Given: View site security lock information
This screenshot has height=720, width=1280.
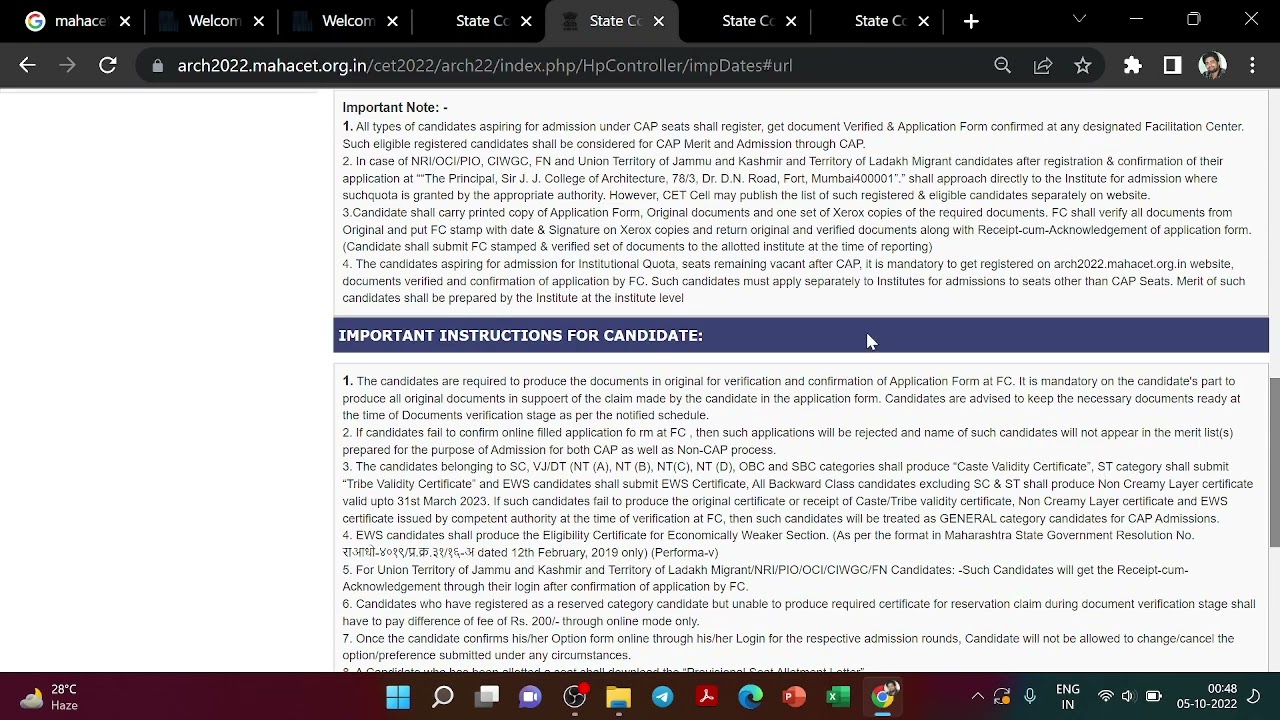Looking at the screenshot, I should tap(157, 66).
